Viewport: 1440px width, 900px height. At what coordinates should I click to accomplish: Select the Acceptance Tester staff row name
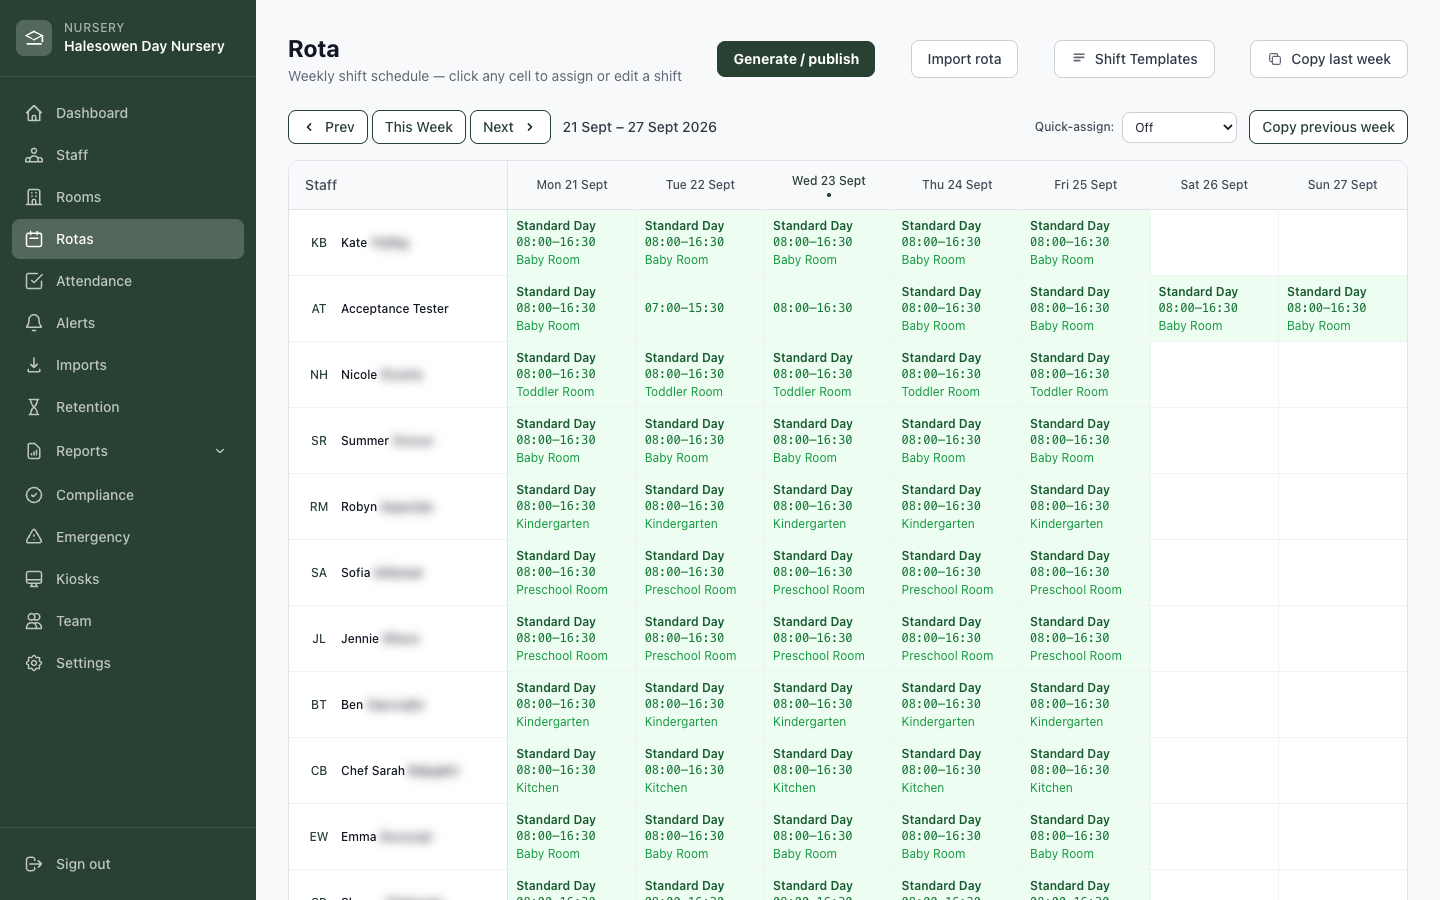(x=395, y=309)
